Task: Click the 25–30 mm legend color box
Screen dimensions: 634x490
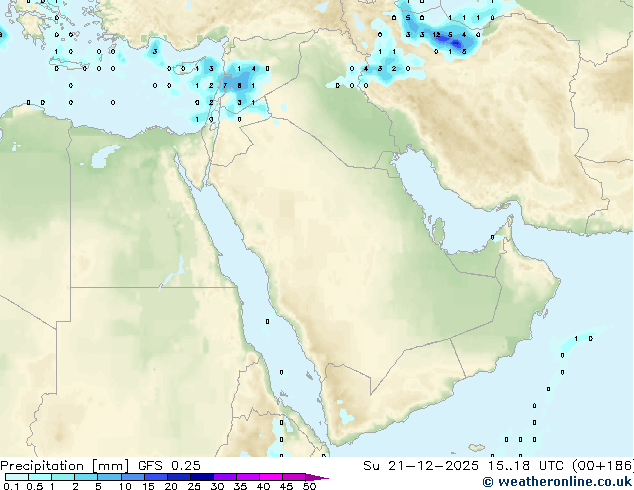Action: point(201,477)
